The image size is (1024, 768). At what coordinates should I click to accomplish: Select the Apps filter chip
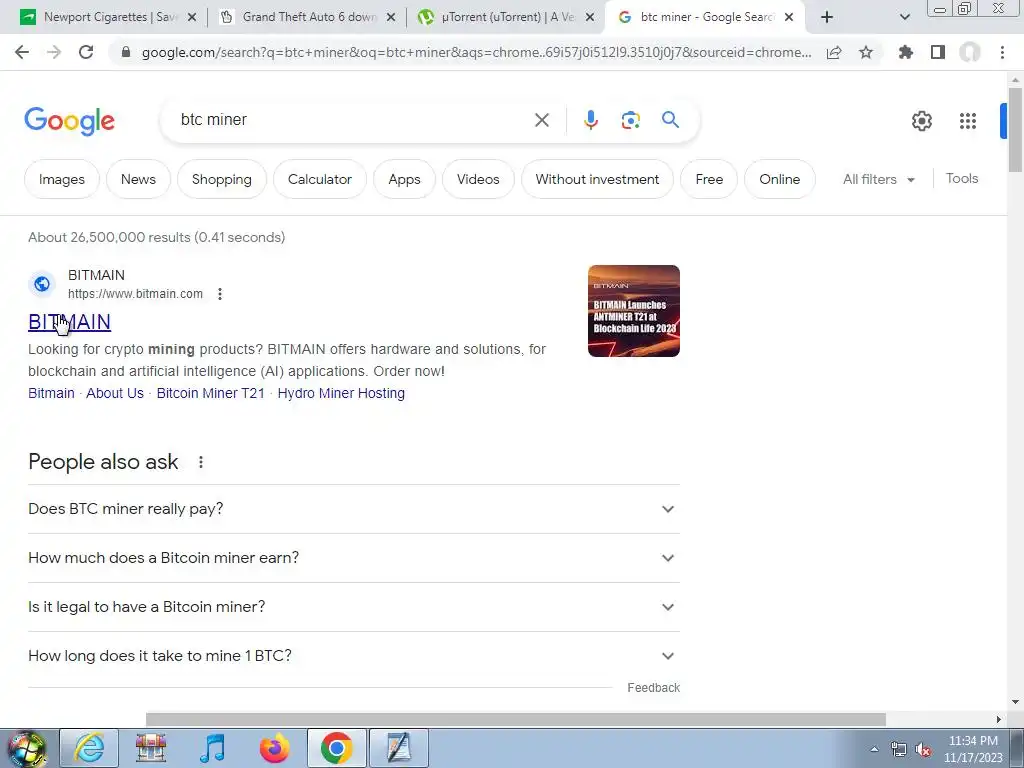404,179
